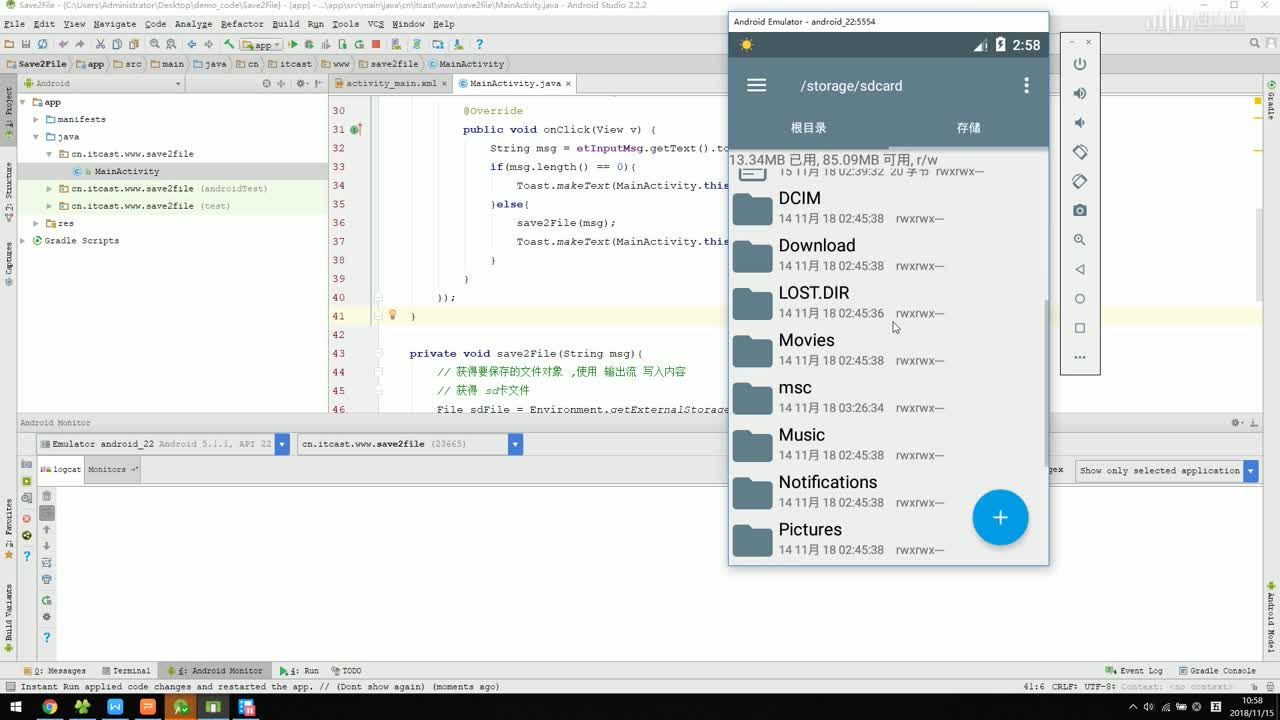Expand the Gradle Scripts node
Viewport: 1280px width, 720px height.
(24, 240)
